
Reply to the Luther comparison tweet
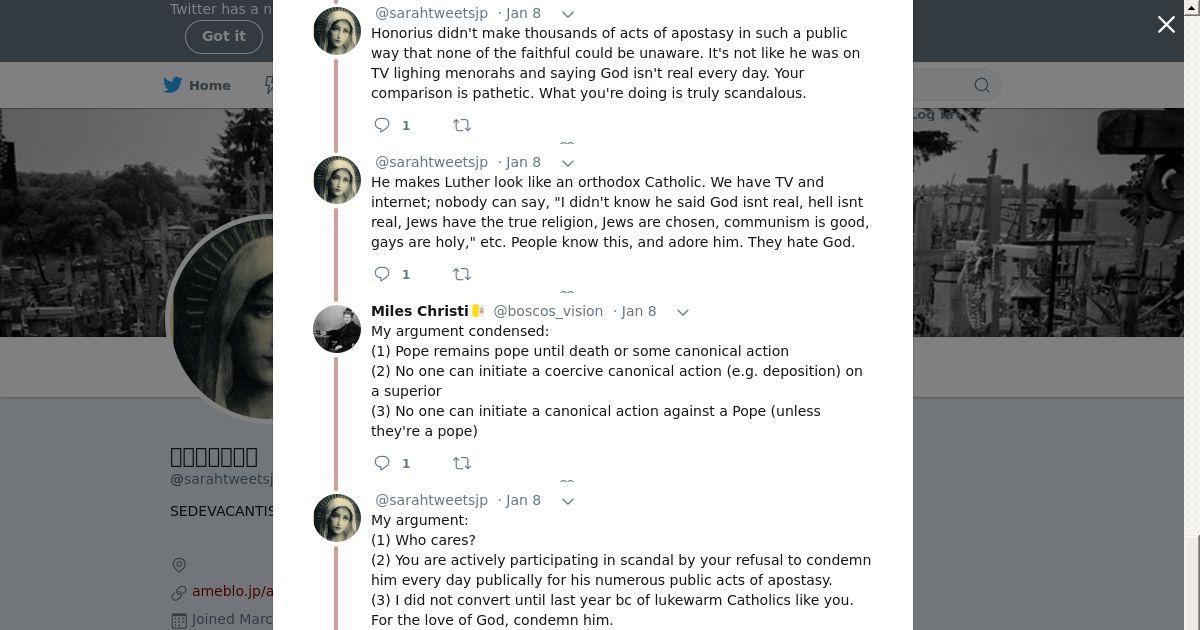pos(382,274)
